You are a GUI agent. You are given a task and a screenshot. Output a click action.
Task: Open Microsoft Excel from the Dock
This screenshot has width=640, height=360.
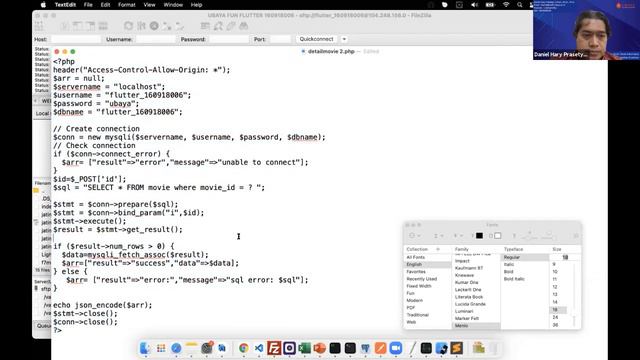[x=304, y=348]
